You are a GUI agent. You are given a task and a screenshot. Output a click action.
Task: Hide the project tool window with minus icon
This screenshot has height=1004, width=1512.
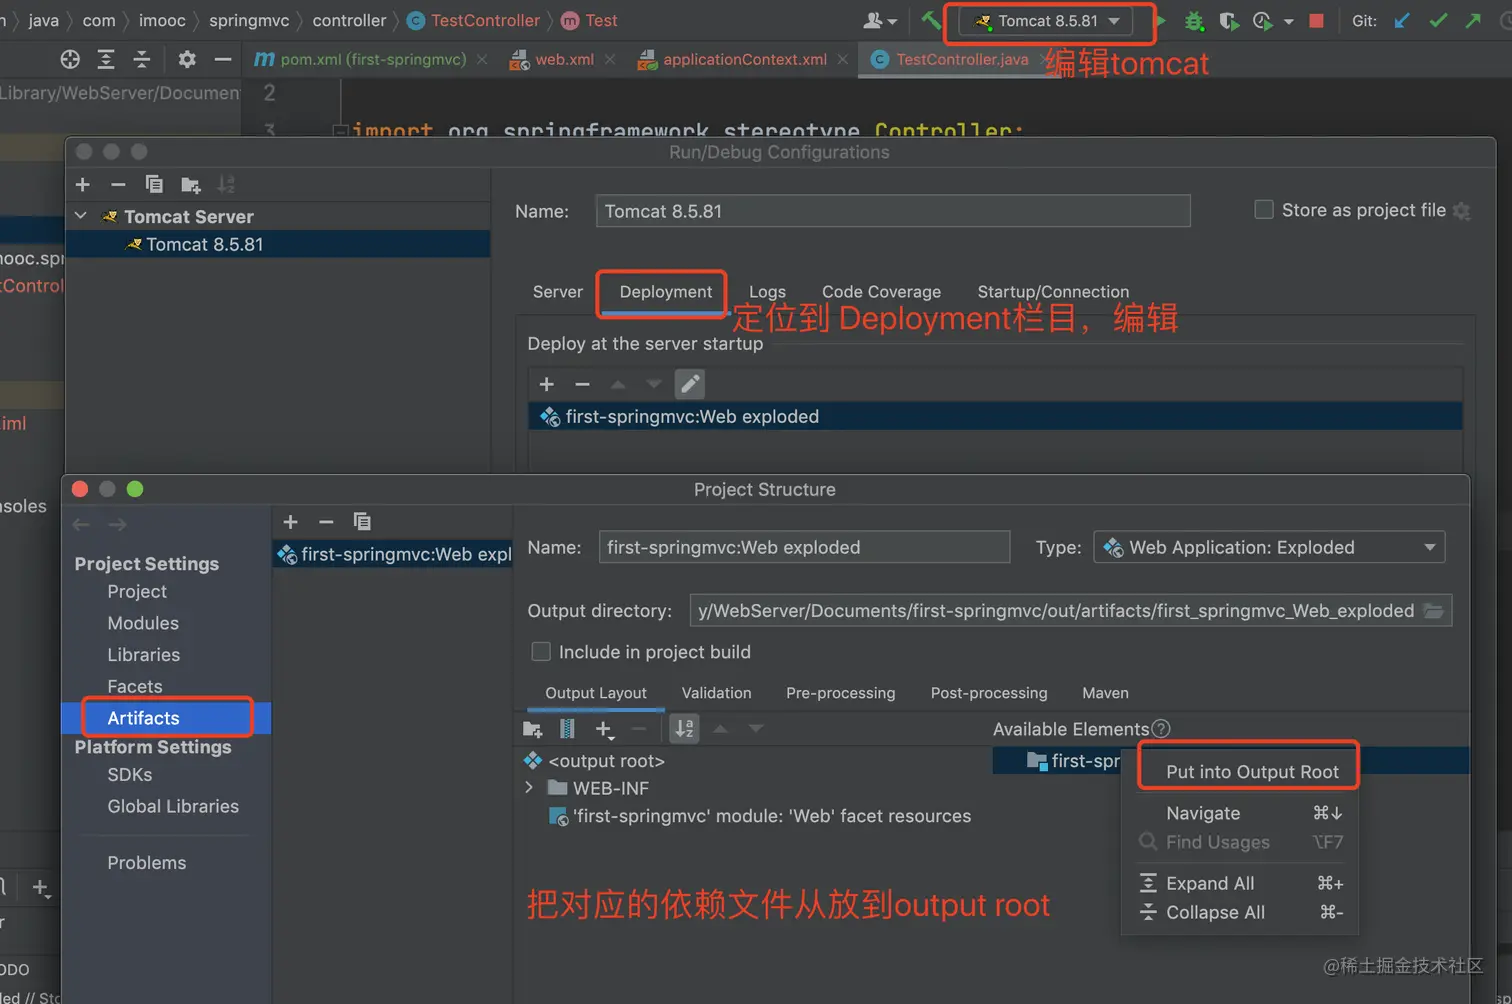click(223, 59)
